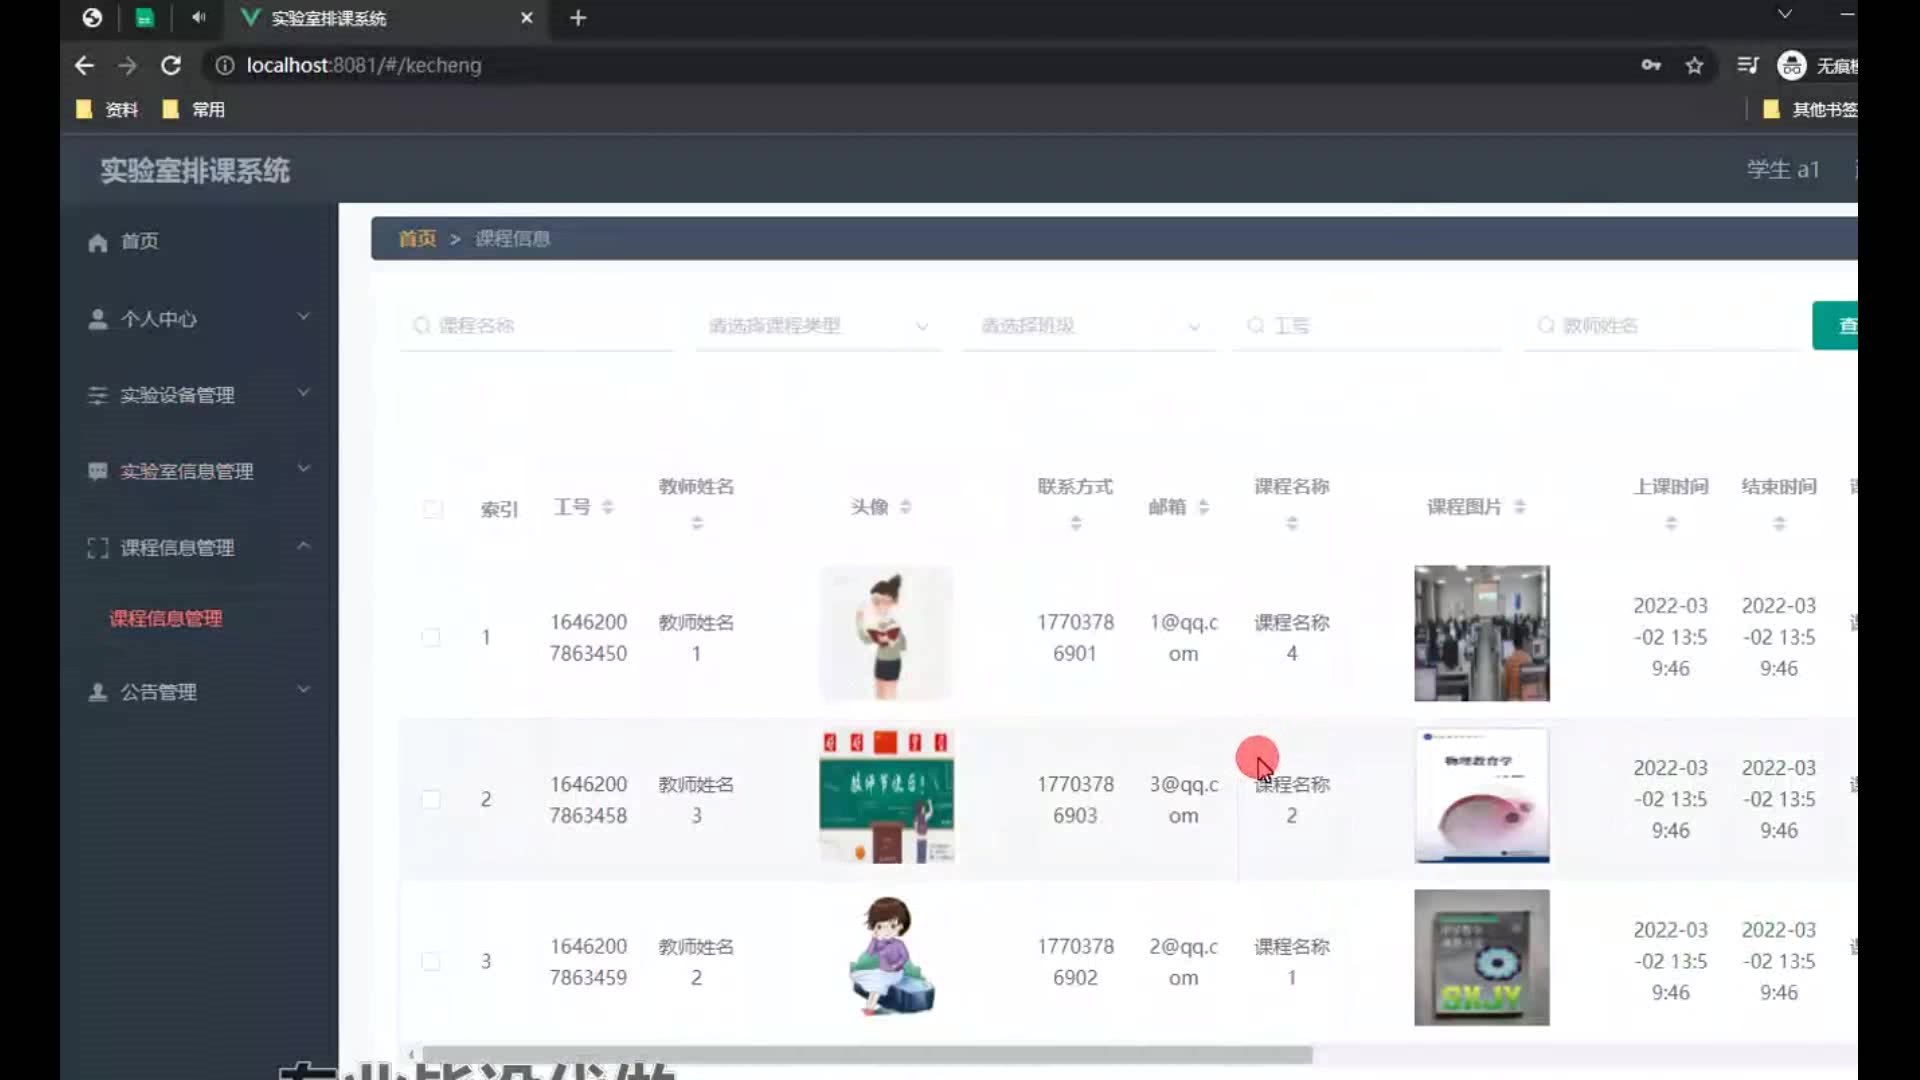Sort by 工号 column arrows
The width and height of the screenshot is (1920, 1080).
[607, 507]
